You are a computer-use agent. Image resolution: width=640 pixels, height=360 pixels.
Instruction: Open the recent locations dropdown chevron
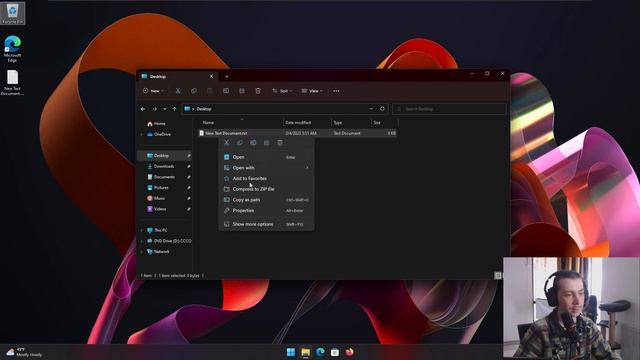click(x=164, y=109)
